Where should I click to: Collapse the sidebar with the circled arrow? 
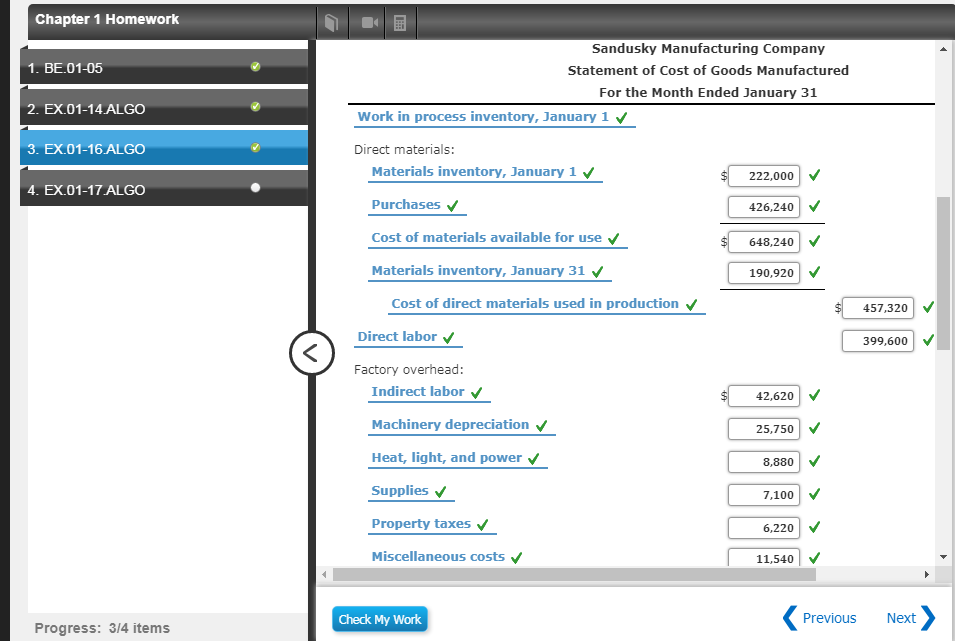click(310, 352)
